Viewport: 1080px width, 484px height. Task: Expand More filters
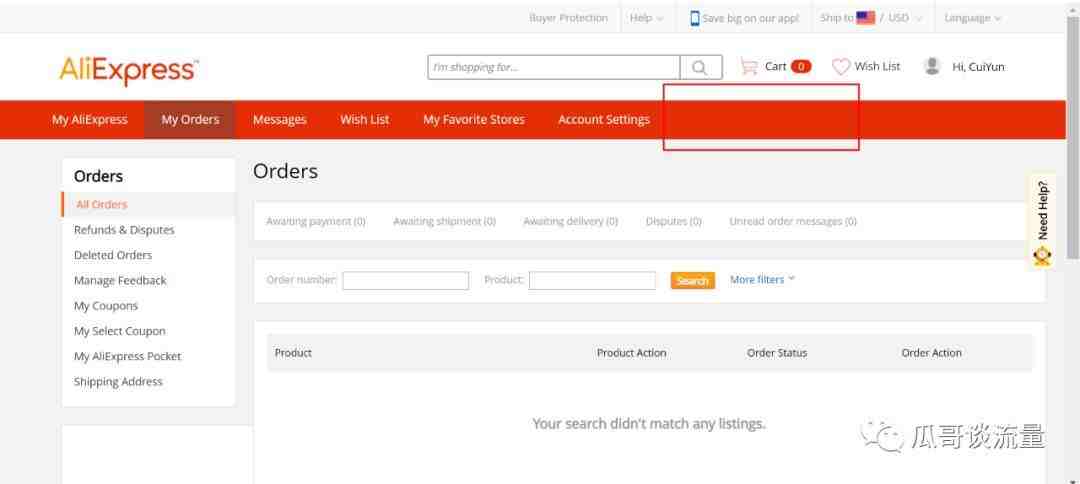762,280
